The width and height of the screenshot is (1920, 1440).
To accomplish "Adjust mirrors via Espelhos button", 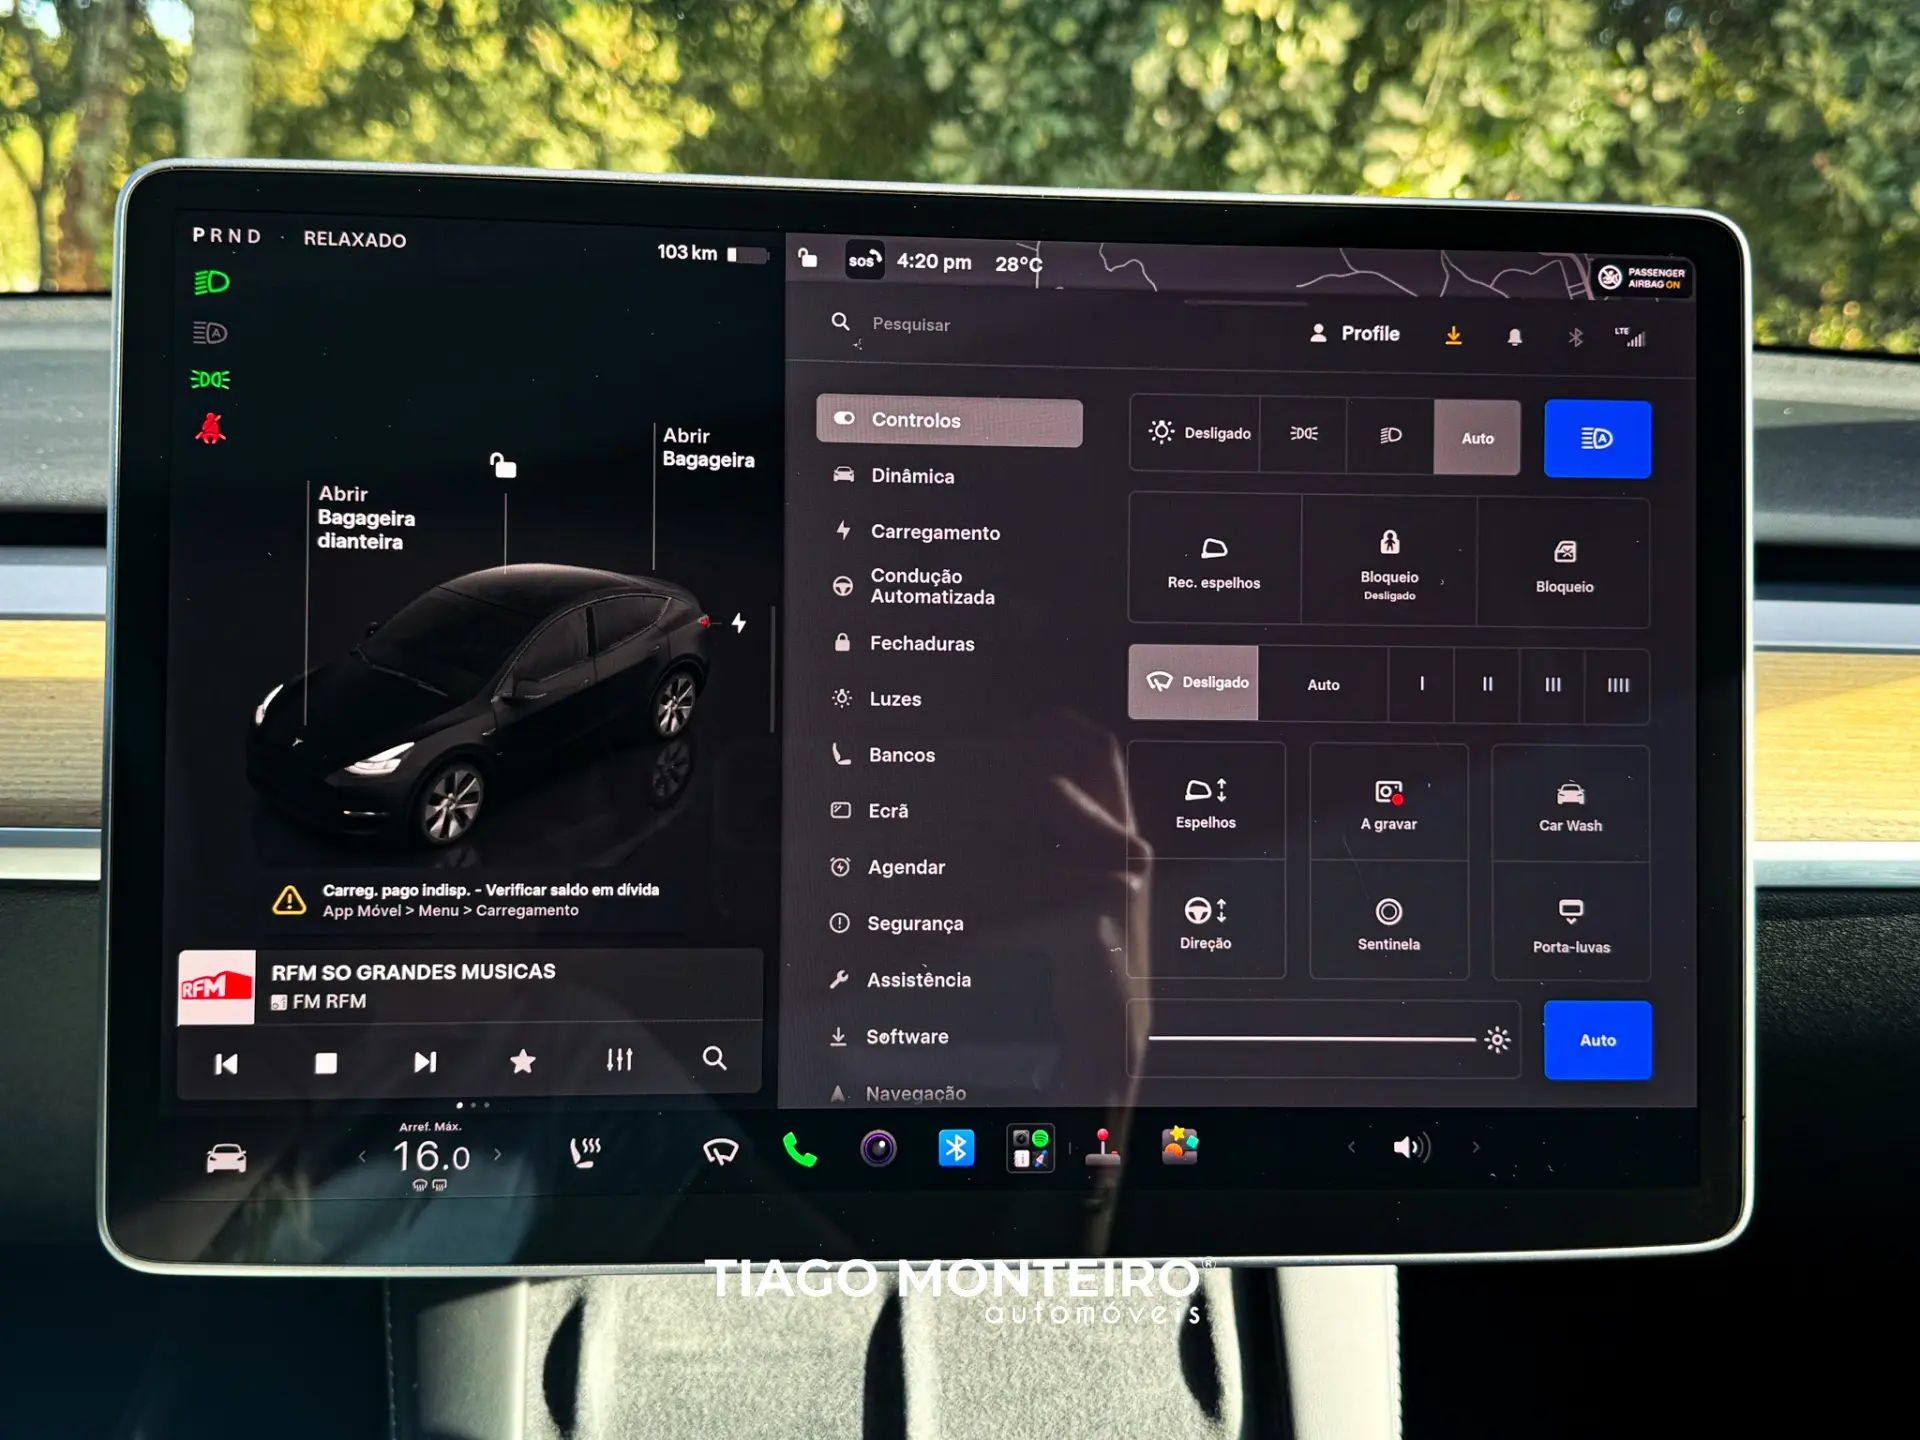I will click(1206, 801).
